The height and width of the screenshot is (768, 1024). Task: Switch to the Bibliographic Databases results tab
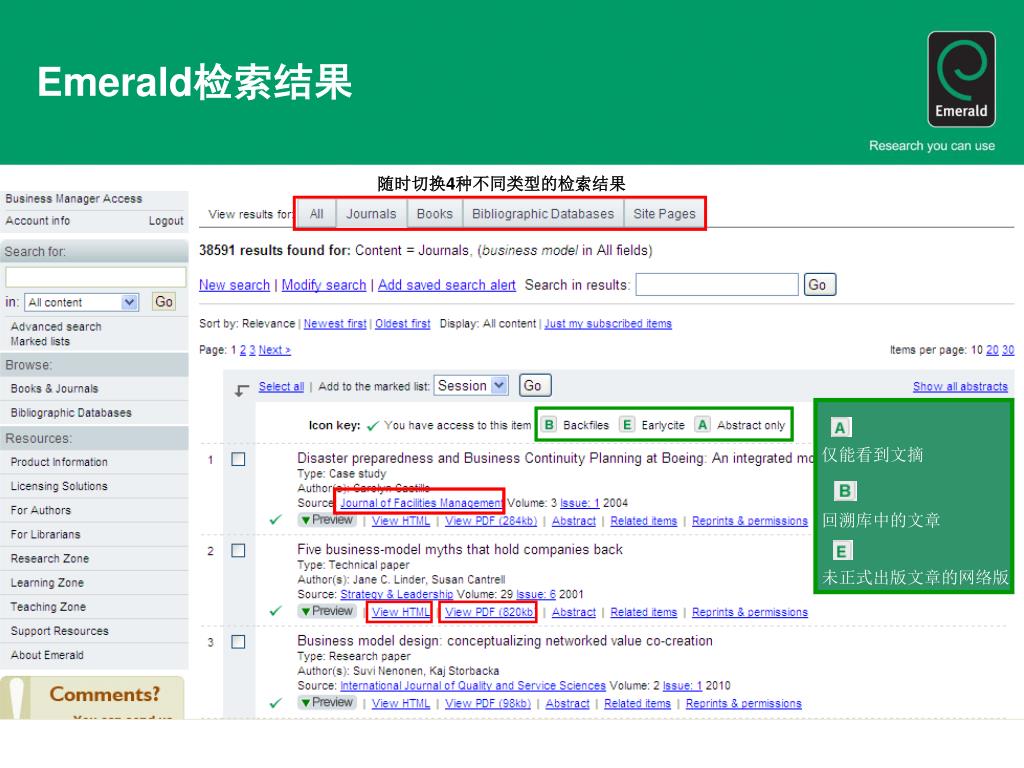pos(543,214)
